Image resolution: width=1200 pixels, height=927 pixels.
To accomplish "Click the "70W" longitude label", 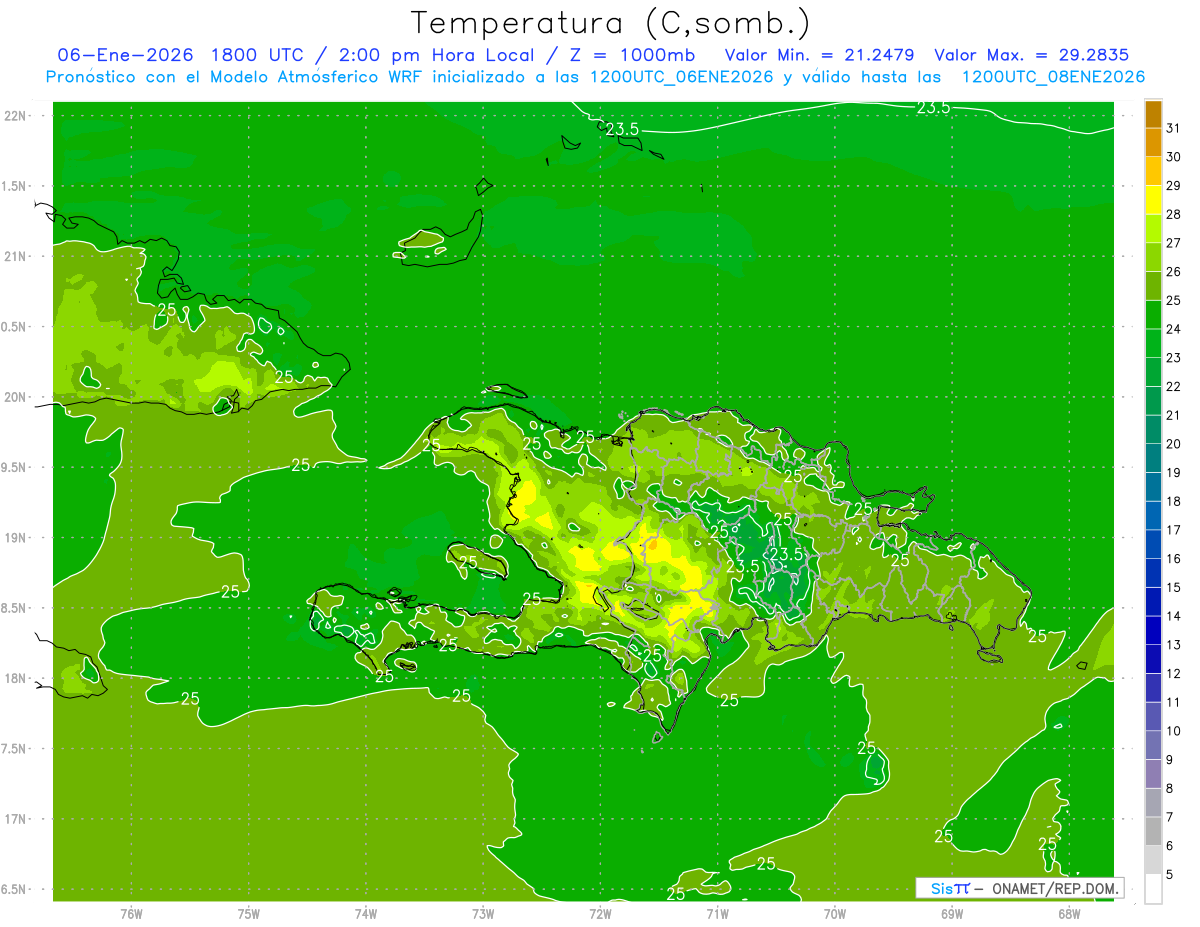I will click(x=835, y=914).
